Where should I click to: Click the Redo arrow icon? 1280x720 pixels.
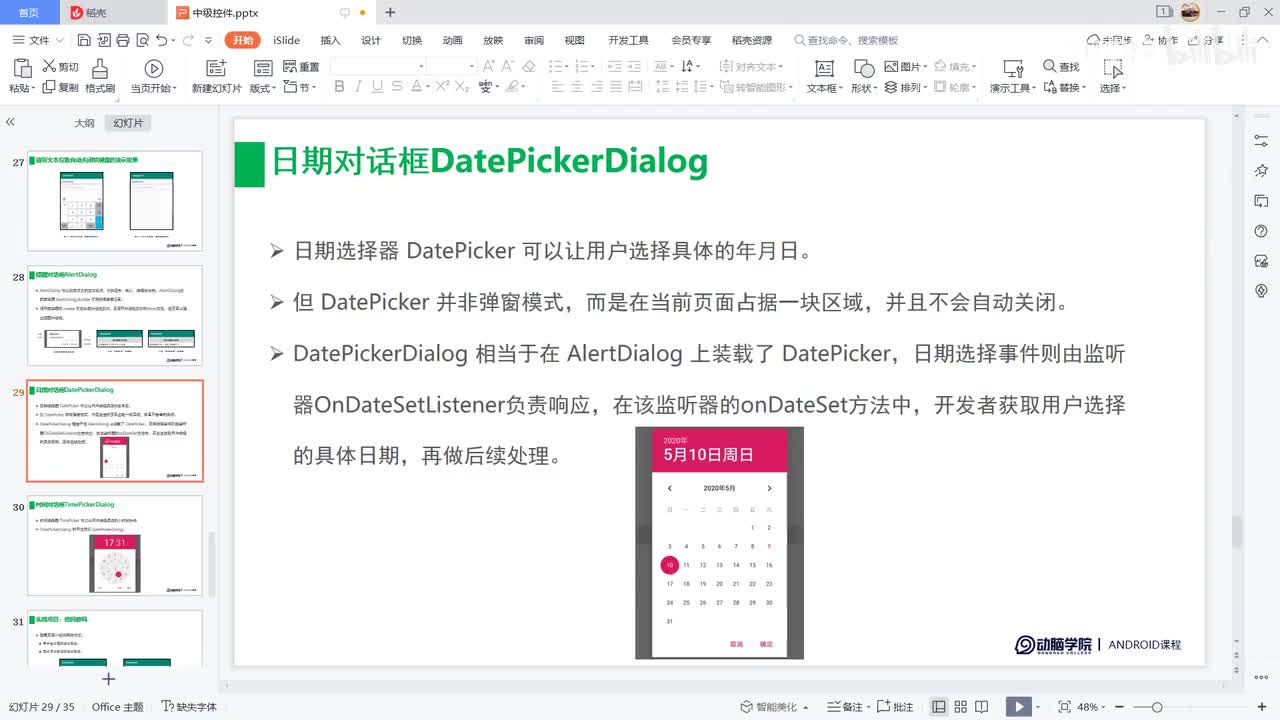[188, 40]
